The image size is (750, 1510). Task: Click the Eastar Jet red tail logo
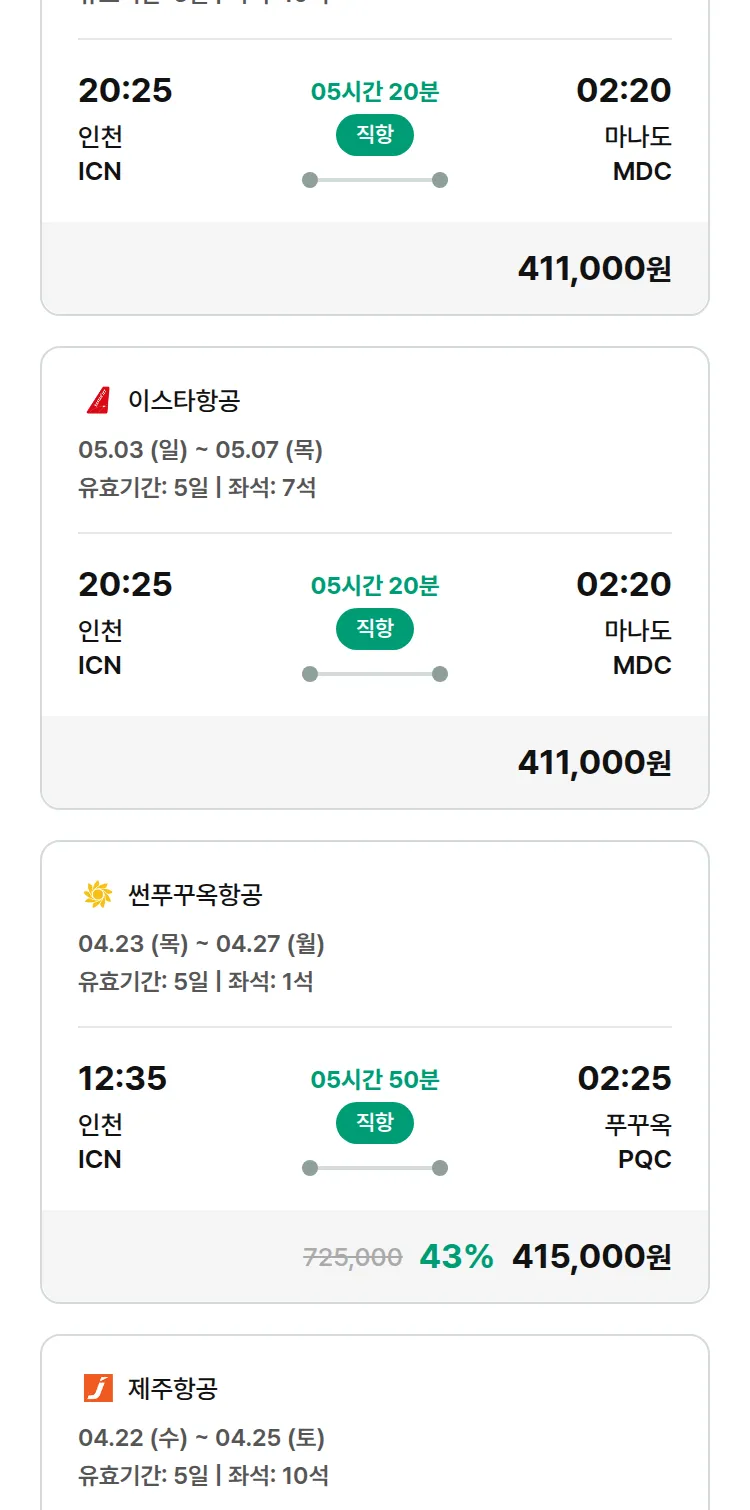pos(98,401)
